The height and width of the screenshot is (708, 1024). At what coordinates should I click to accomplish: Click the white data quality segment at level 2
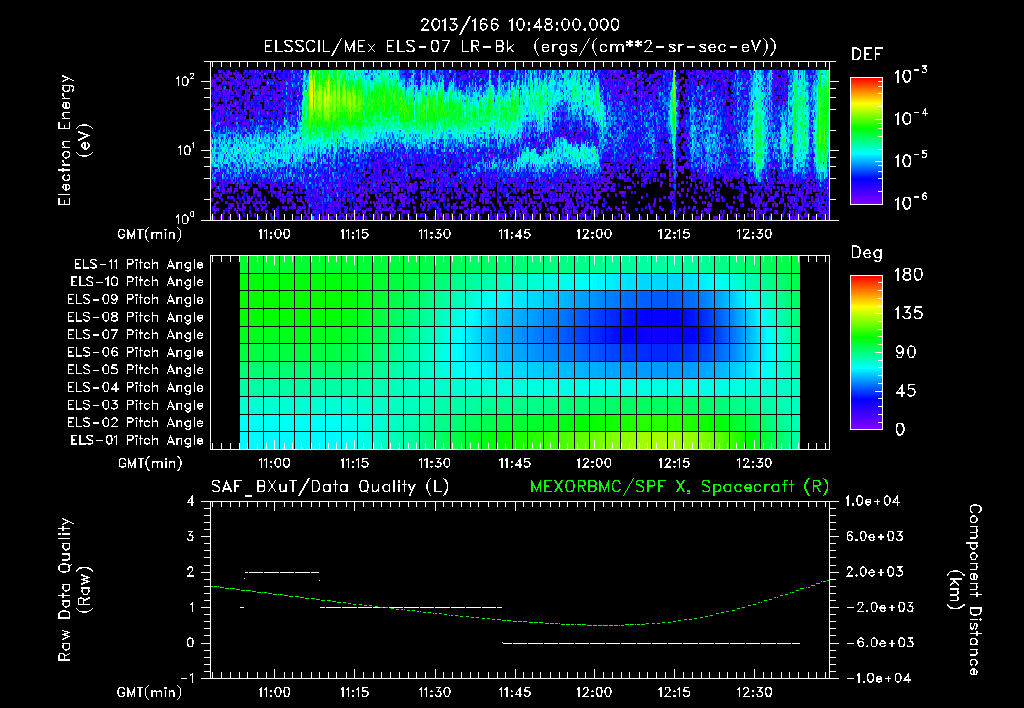(282, 572)
